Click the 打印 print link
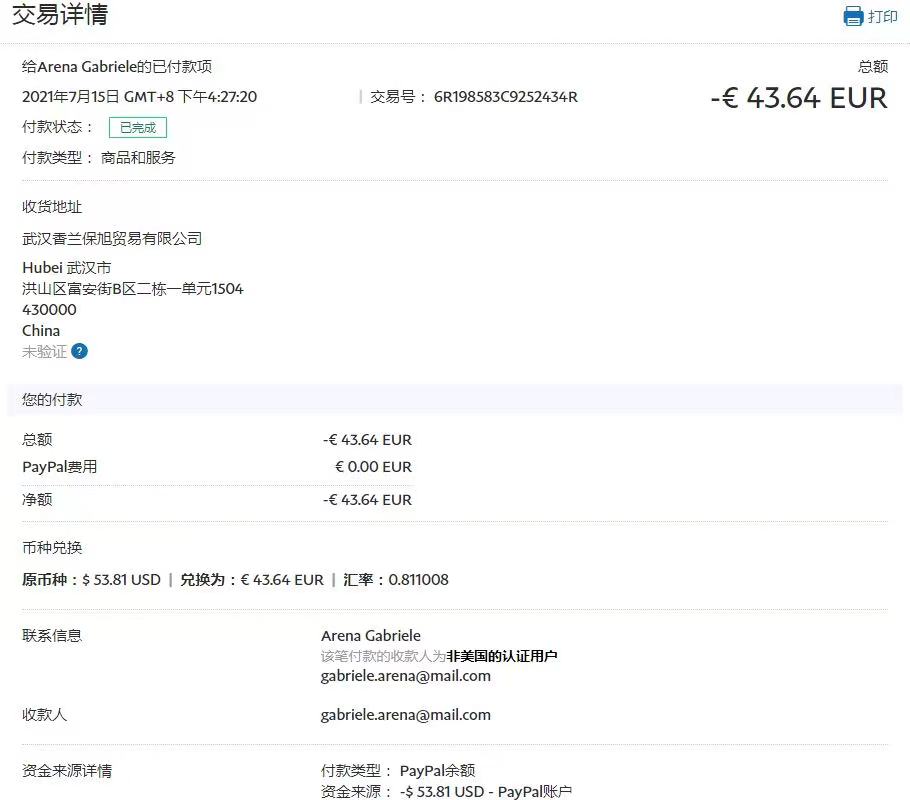The height and width of the screenshot is (800, 910). coord(882,16)
